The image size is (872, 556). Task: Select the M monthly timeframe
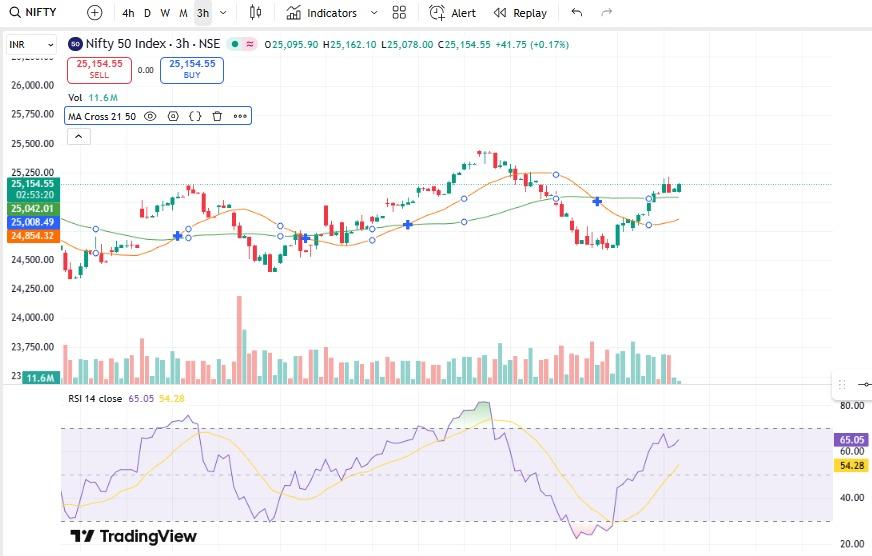[183, 13]
